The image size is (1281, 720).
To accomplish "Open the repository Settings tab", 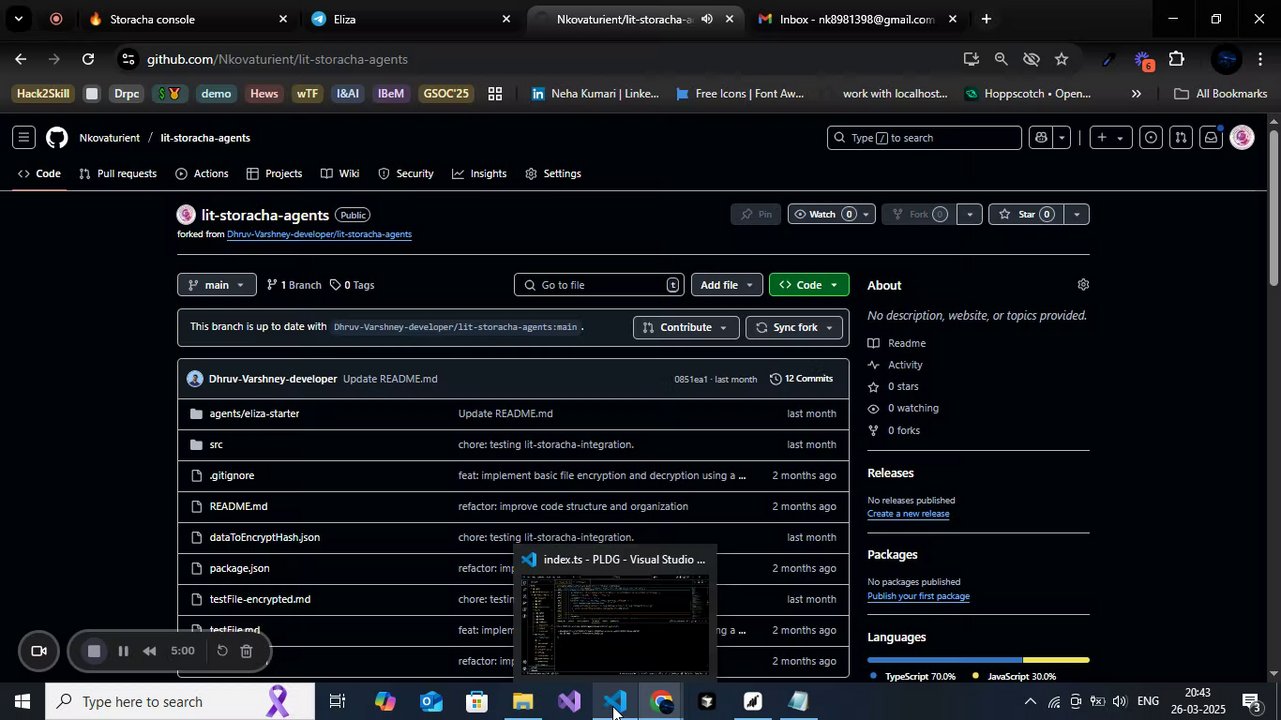I will [x=553, y=174].
